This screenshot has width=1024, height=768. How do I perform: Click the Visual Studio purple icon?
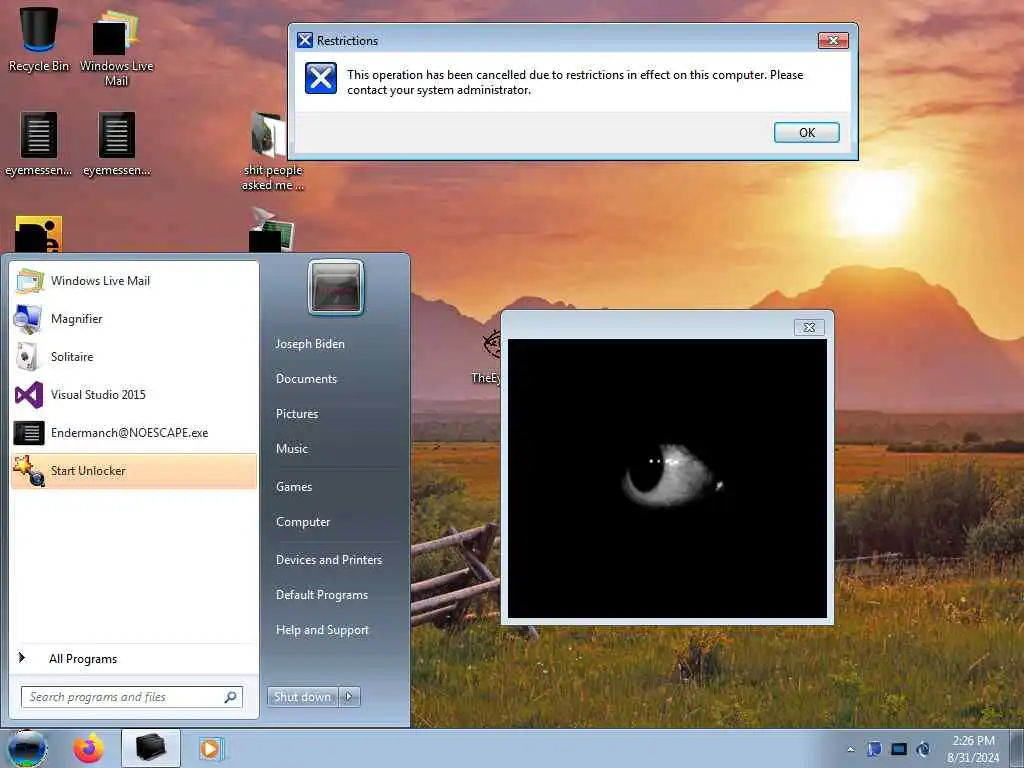[x=29, y=395]
